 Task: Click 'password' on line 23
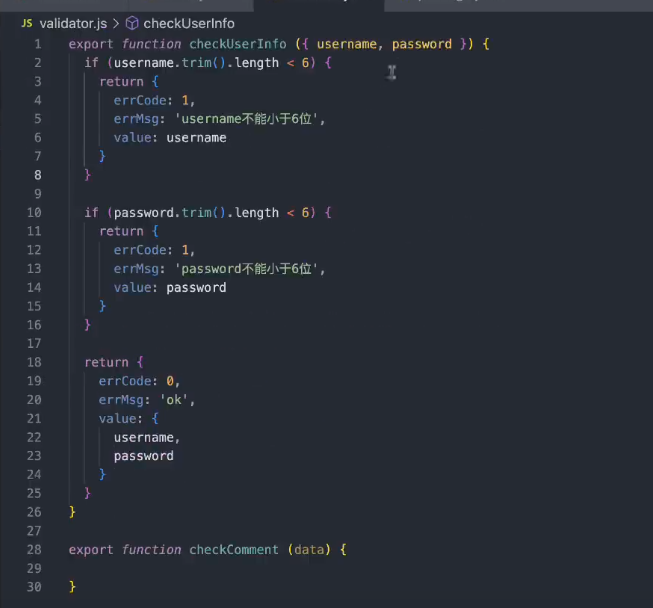[x=144, y=456]
